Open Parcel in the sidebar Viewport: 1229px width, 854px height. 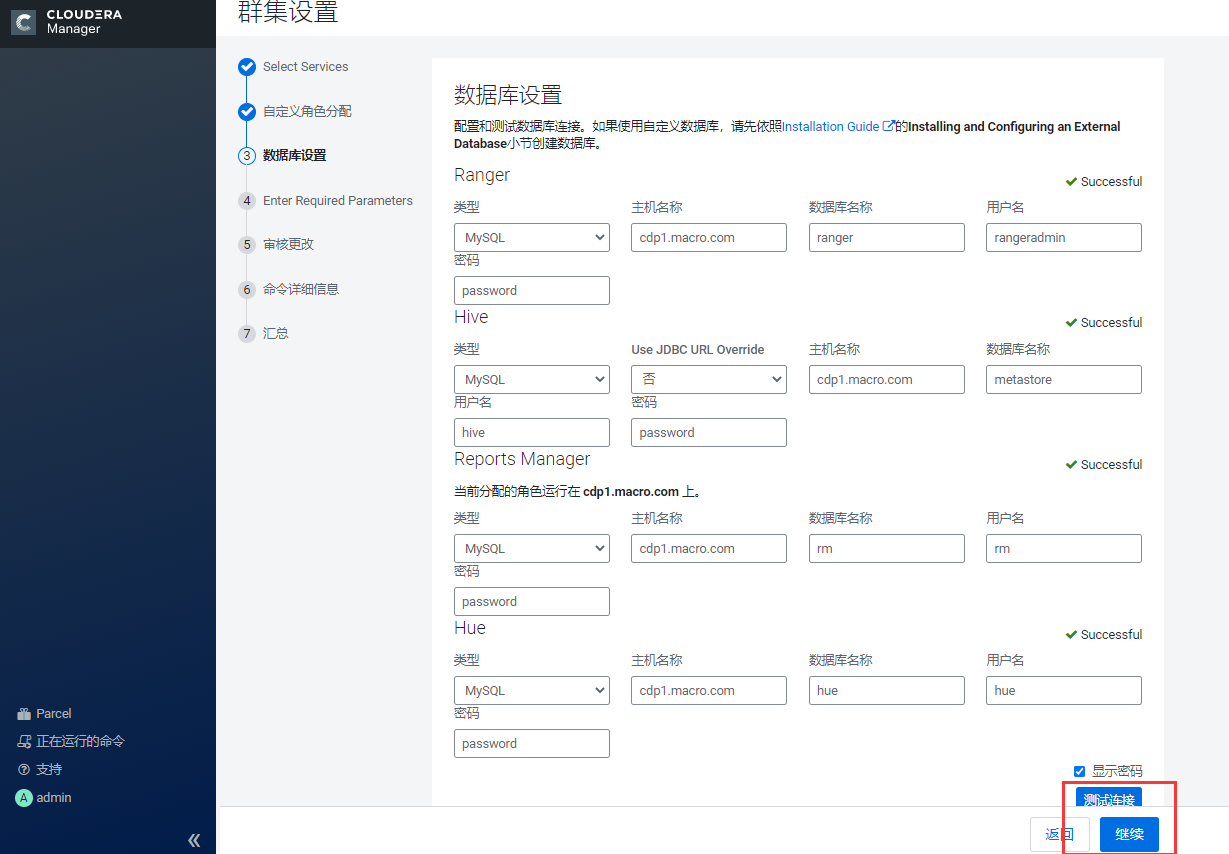(54, 714)
